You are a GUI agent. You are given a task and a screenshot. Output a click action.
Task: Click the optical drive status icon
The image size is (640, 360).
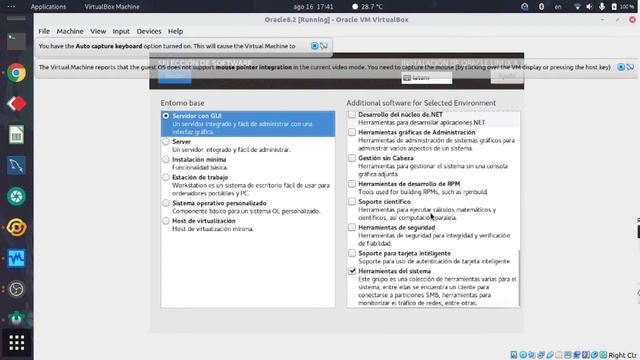tap(523, 355)
